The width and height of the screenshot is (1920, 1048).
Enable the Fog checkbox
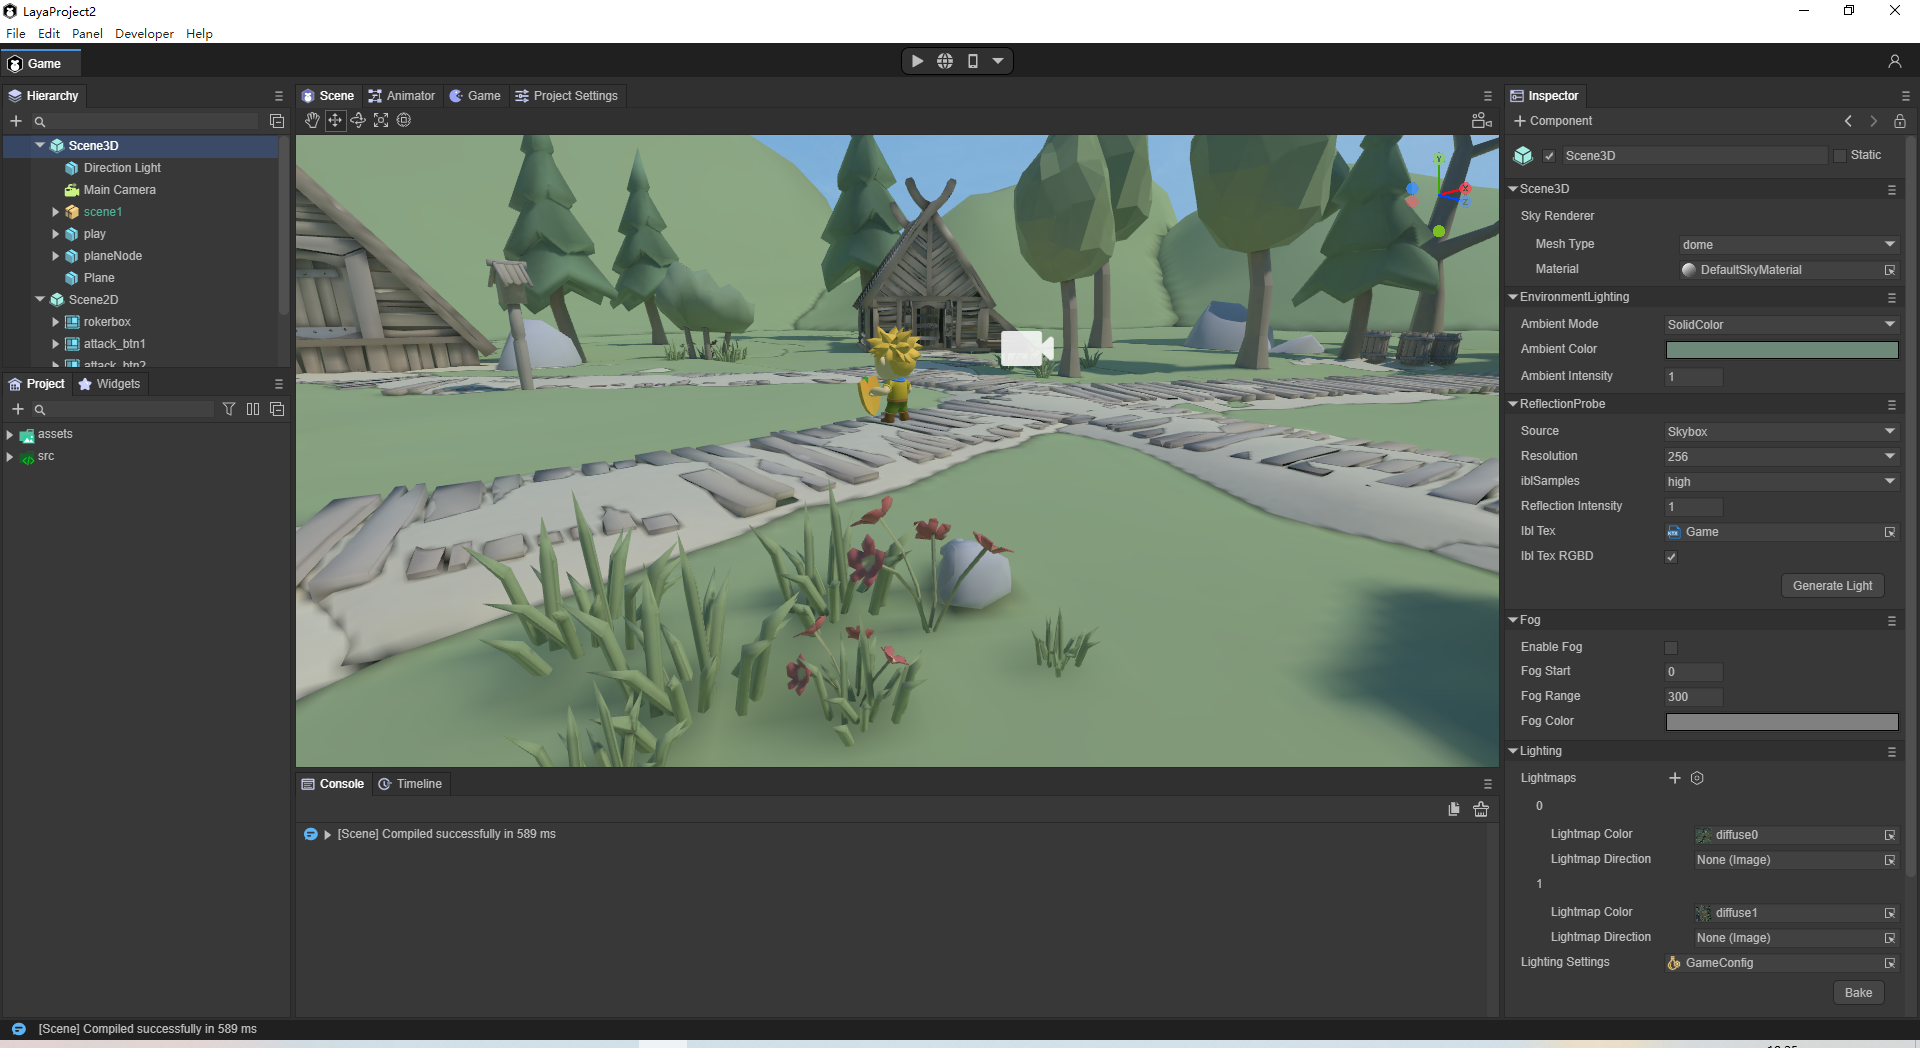(x=1671, y=648)
